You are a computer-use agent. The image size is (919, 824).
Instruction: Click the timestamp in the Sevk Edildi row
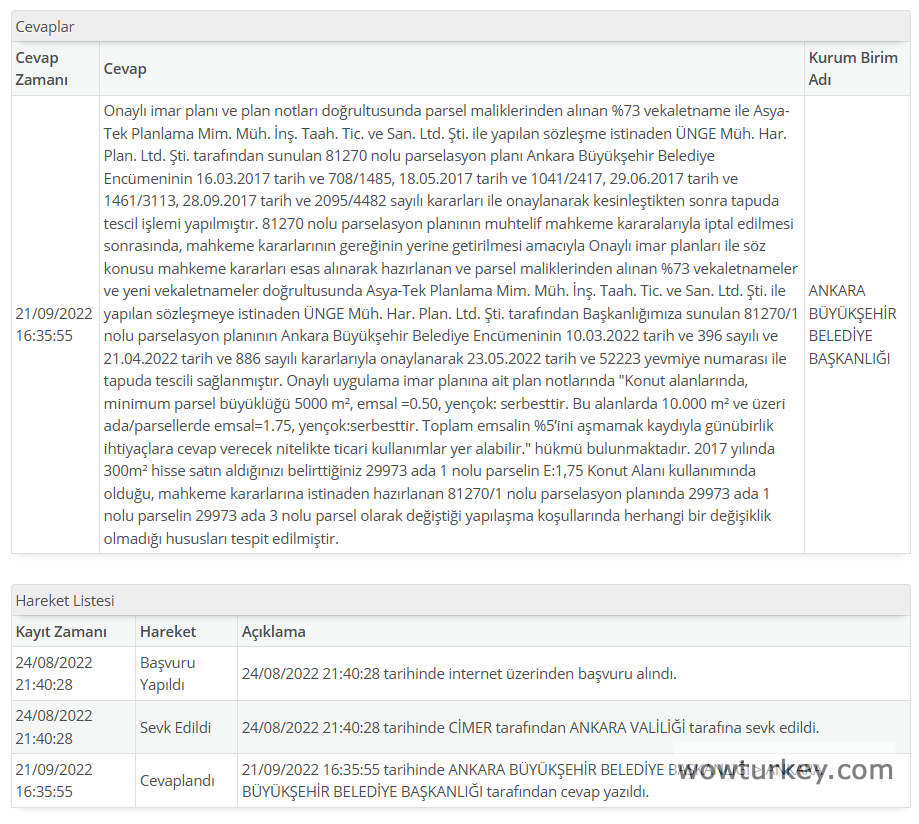(x=54, y=727)
